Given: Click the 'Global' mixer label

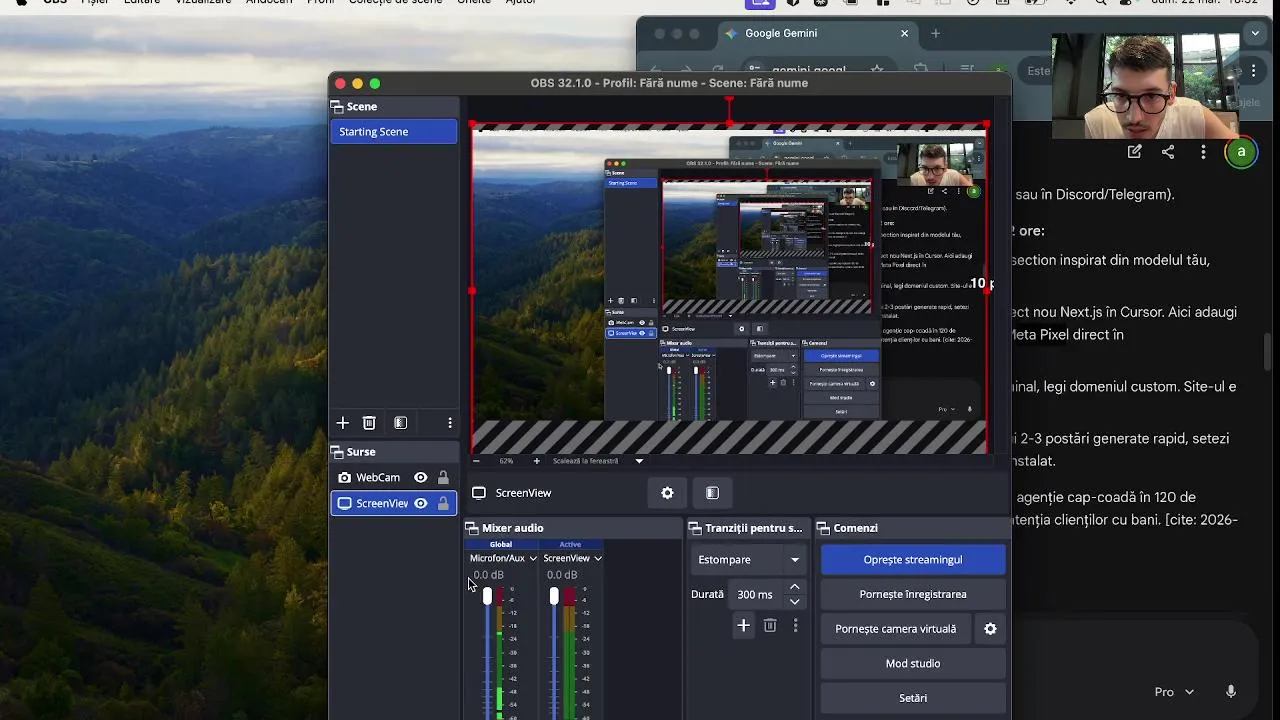Looking at the screenshot, I should [500, 544].
